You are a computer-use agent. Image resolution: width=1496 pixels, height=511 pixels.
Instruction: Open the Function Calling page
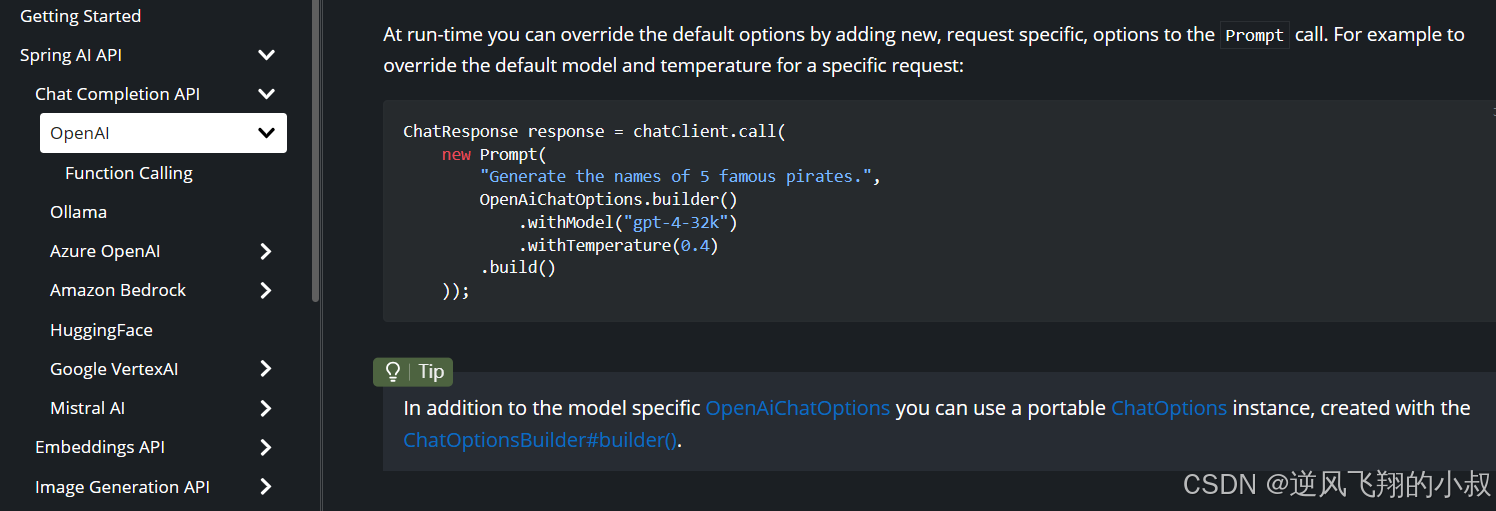pos(129,173)
